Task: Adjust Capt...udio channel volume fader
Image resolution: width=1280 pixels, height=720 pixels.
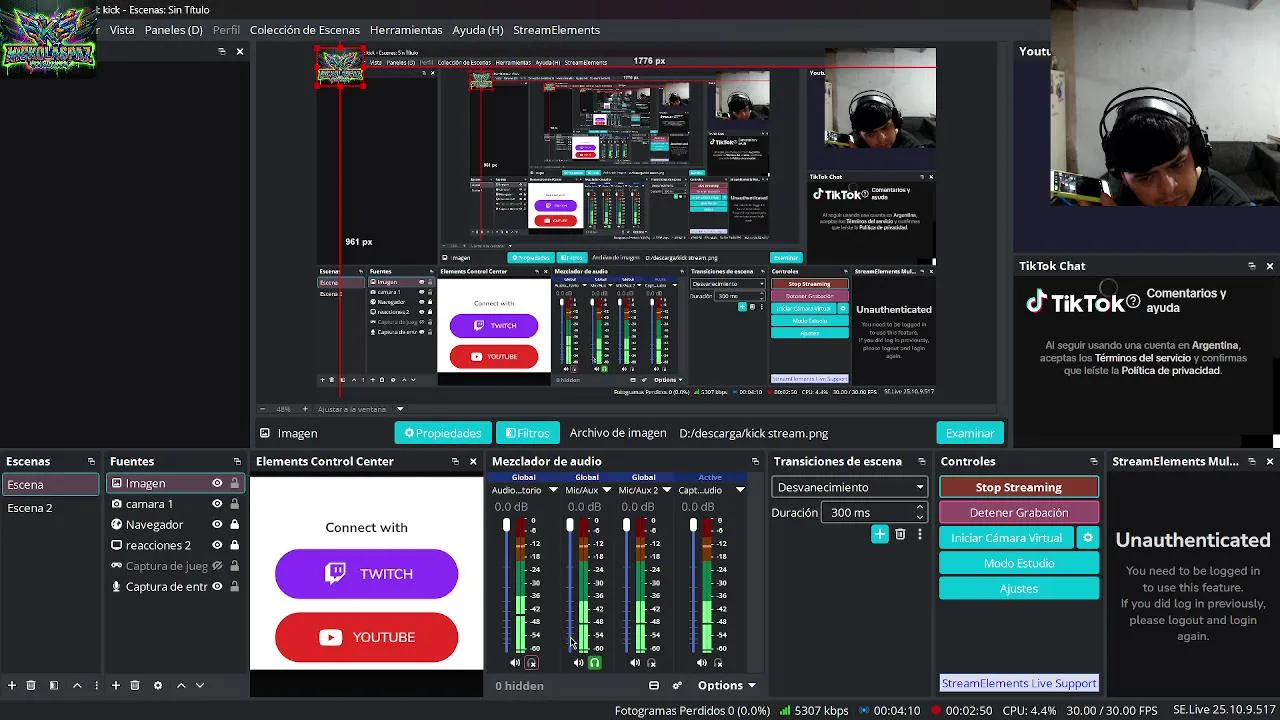Action: tap(693, 526)
